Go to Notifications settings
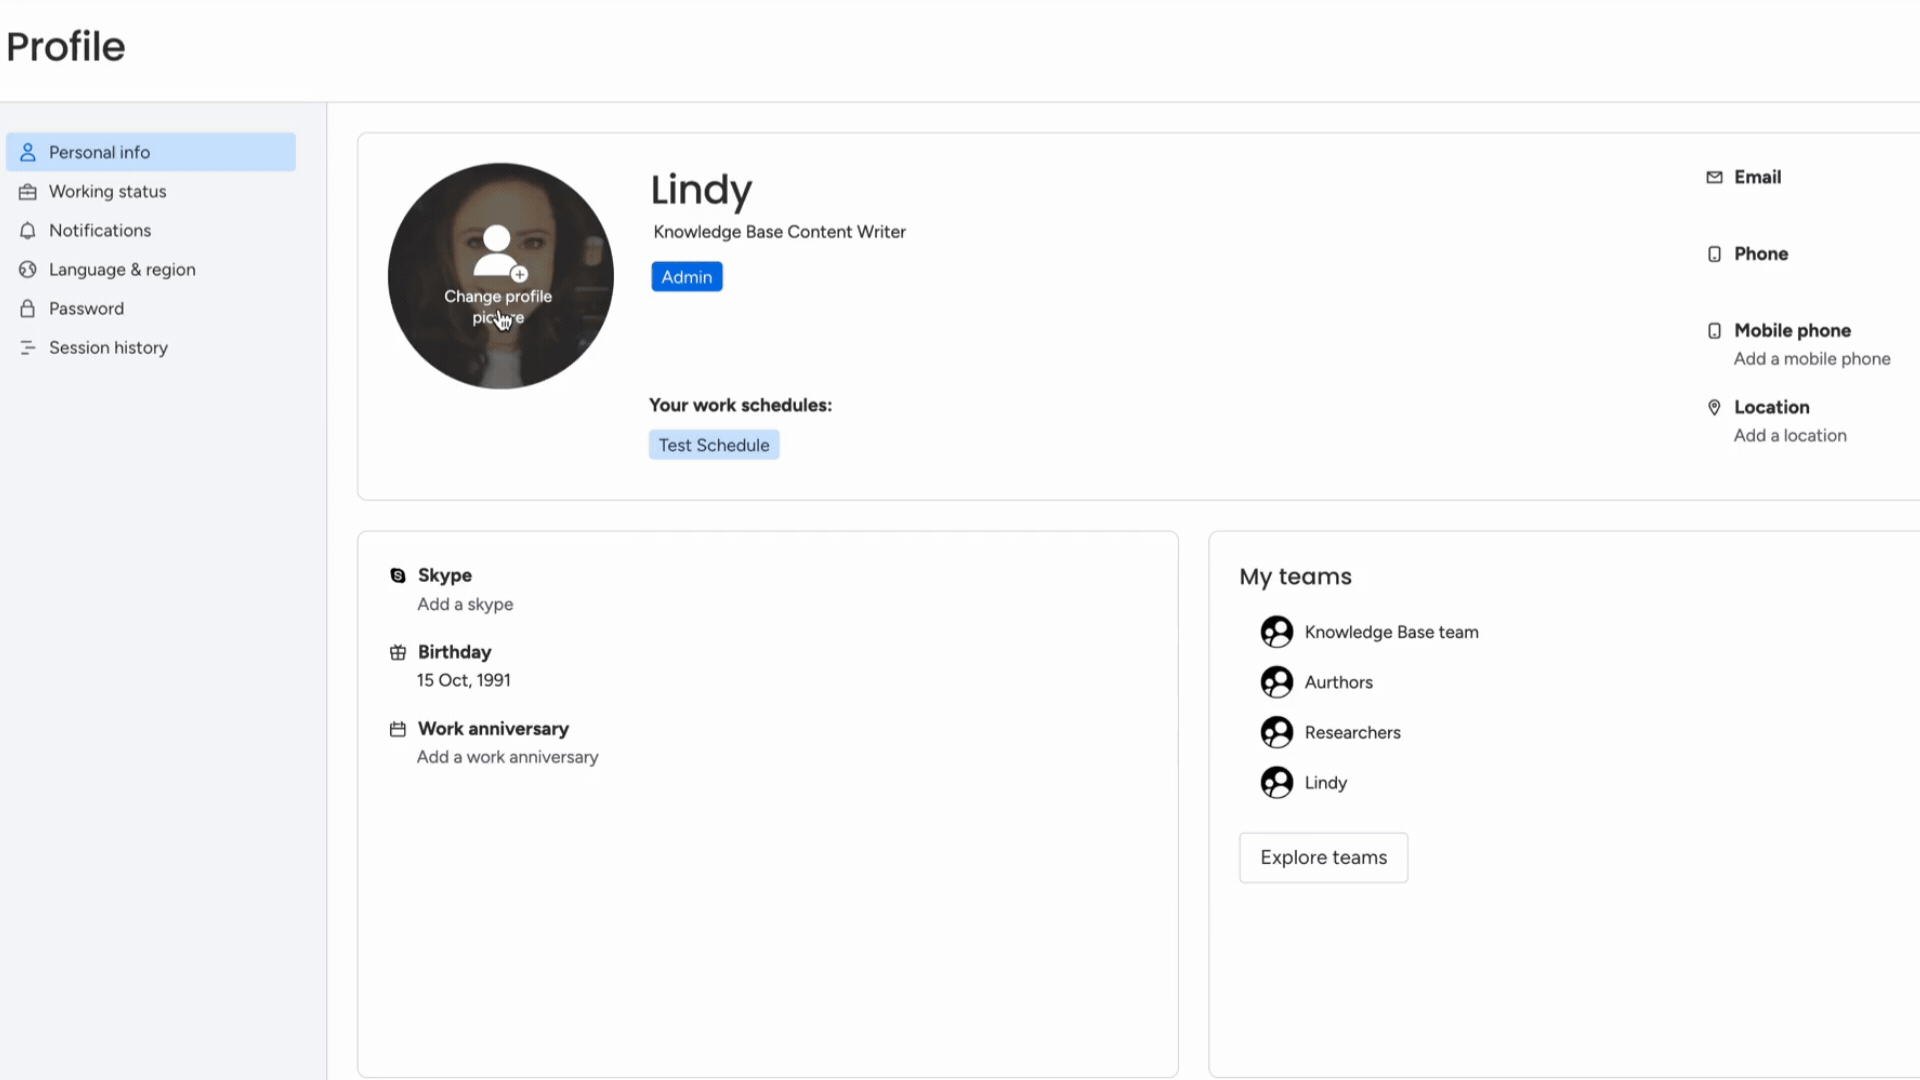This screenshot has width=1920, height=1080. click(100, 230)
